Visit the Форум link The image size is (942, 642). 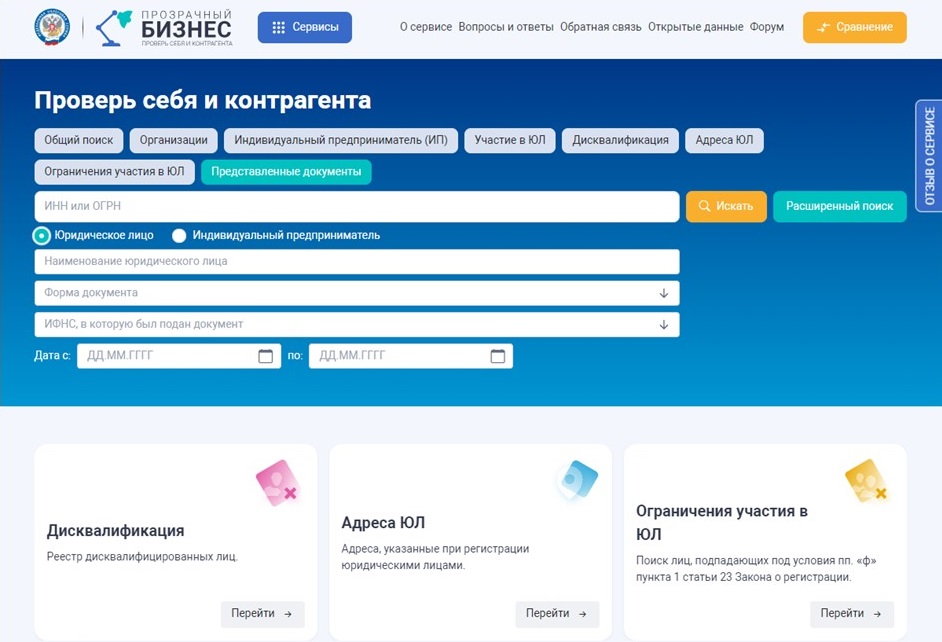click(x=767, y=27)
